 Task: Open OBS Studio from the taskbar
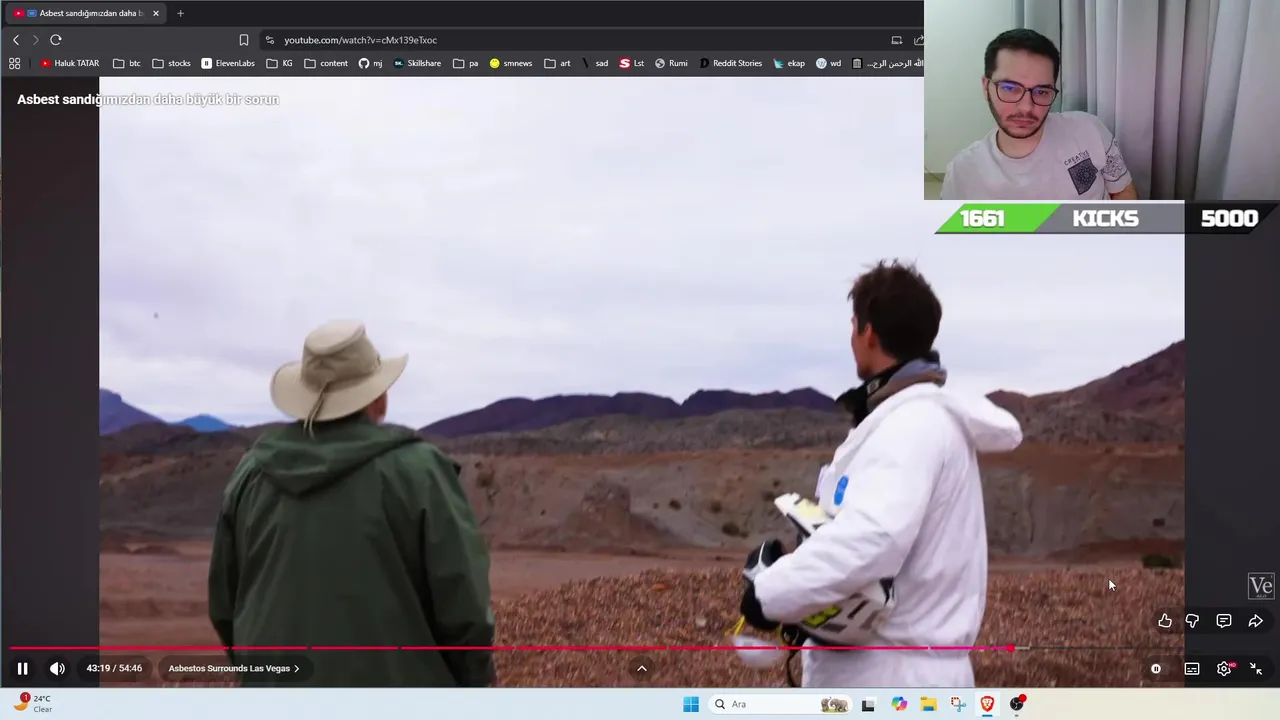pos(1017,704)
